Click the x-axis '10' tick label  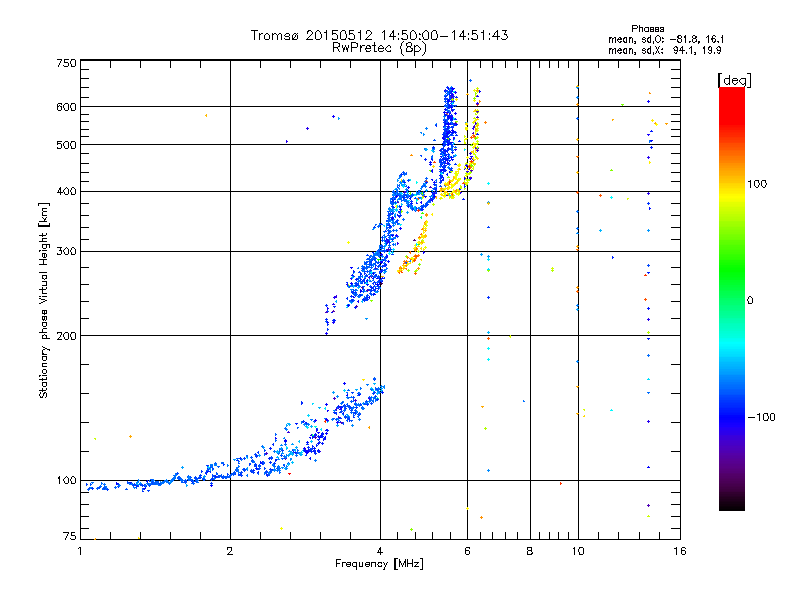[578, 551]
